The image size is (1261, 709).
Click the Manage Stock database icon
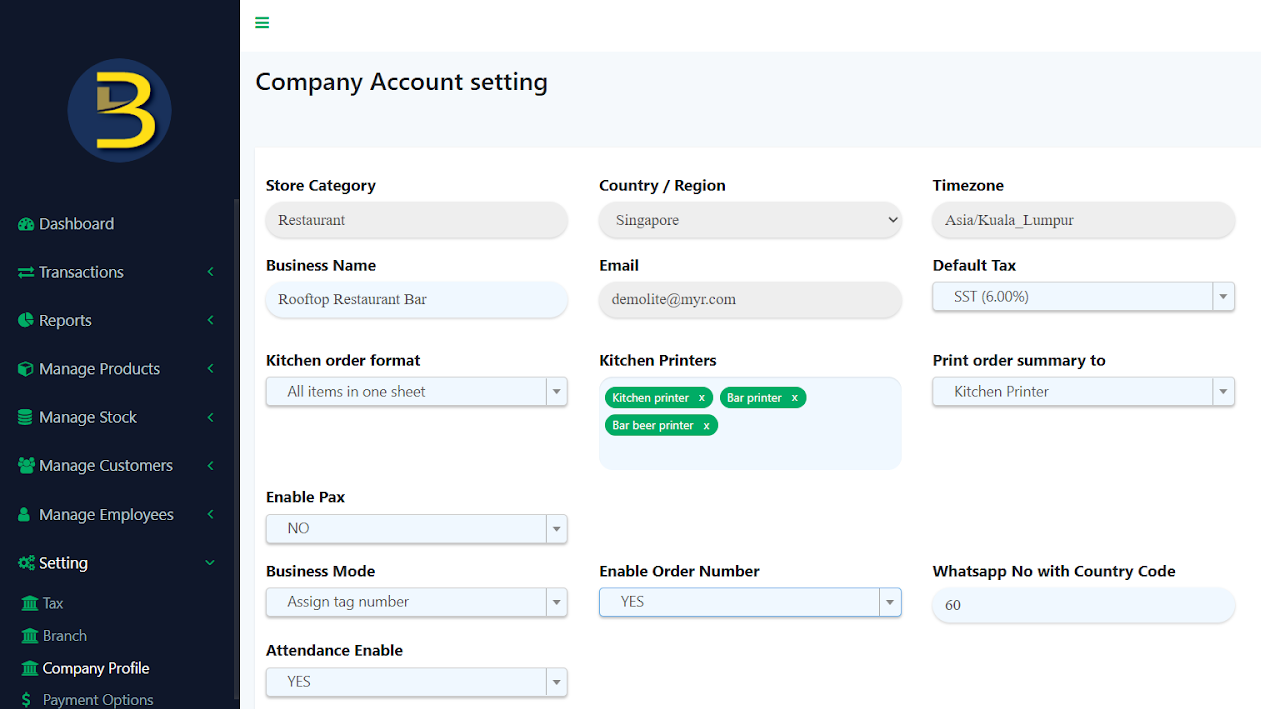point(26,418)
